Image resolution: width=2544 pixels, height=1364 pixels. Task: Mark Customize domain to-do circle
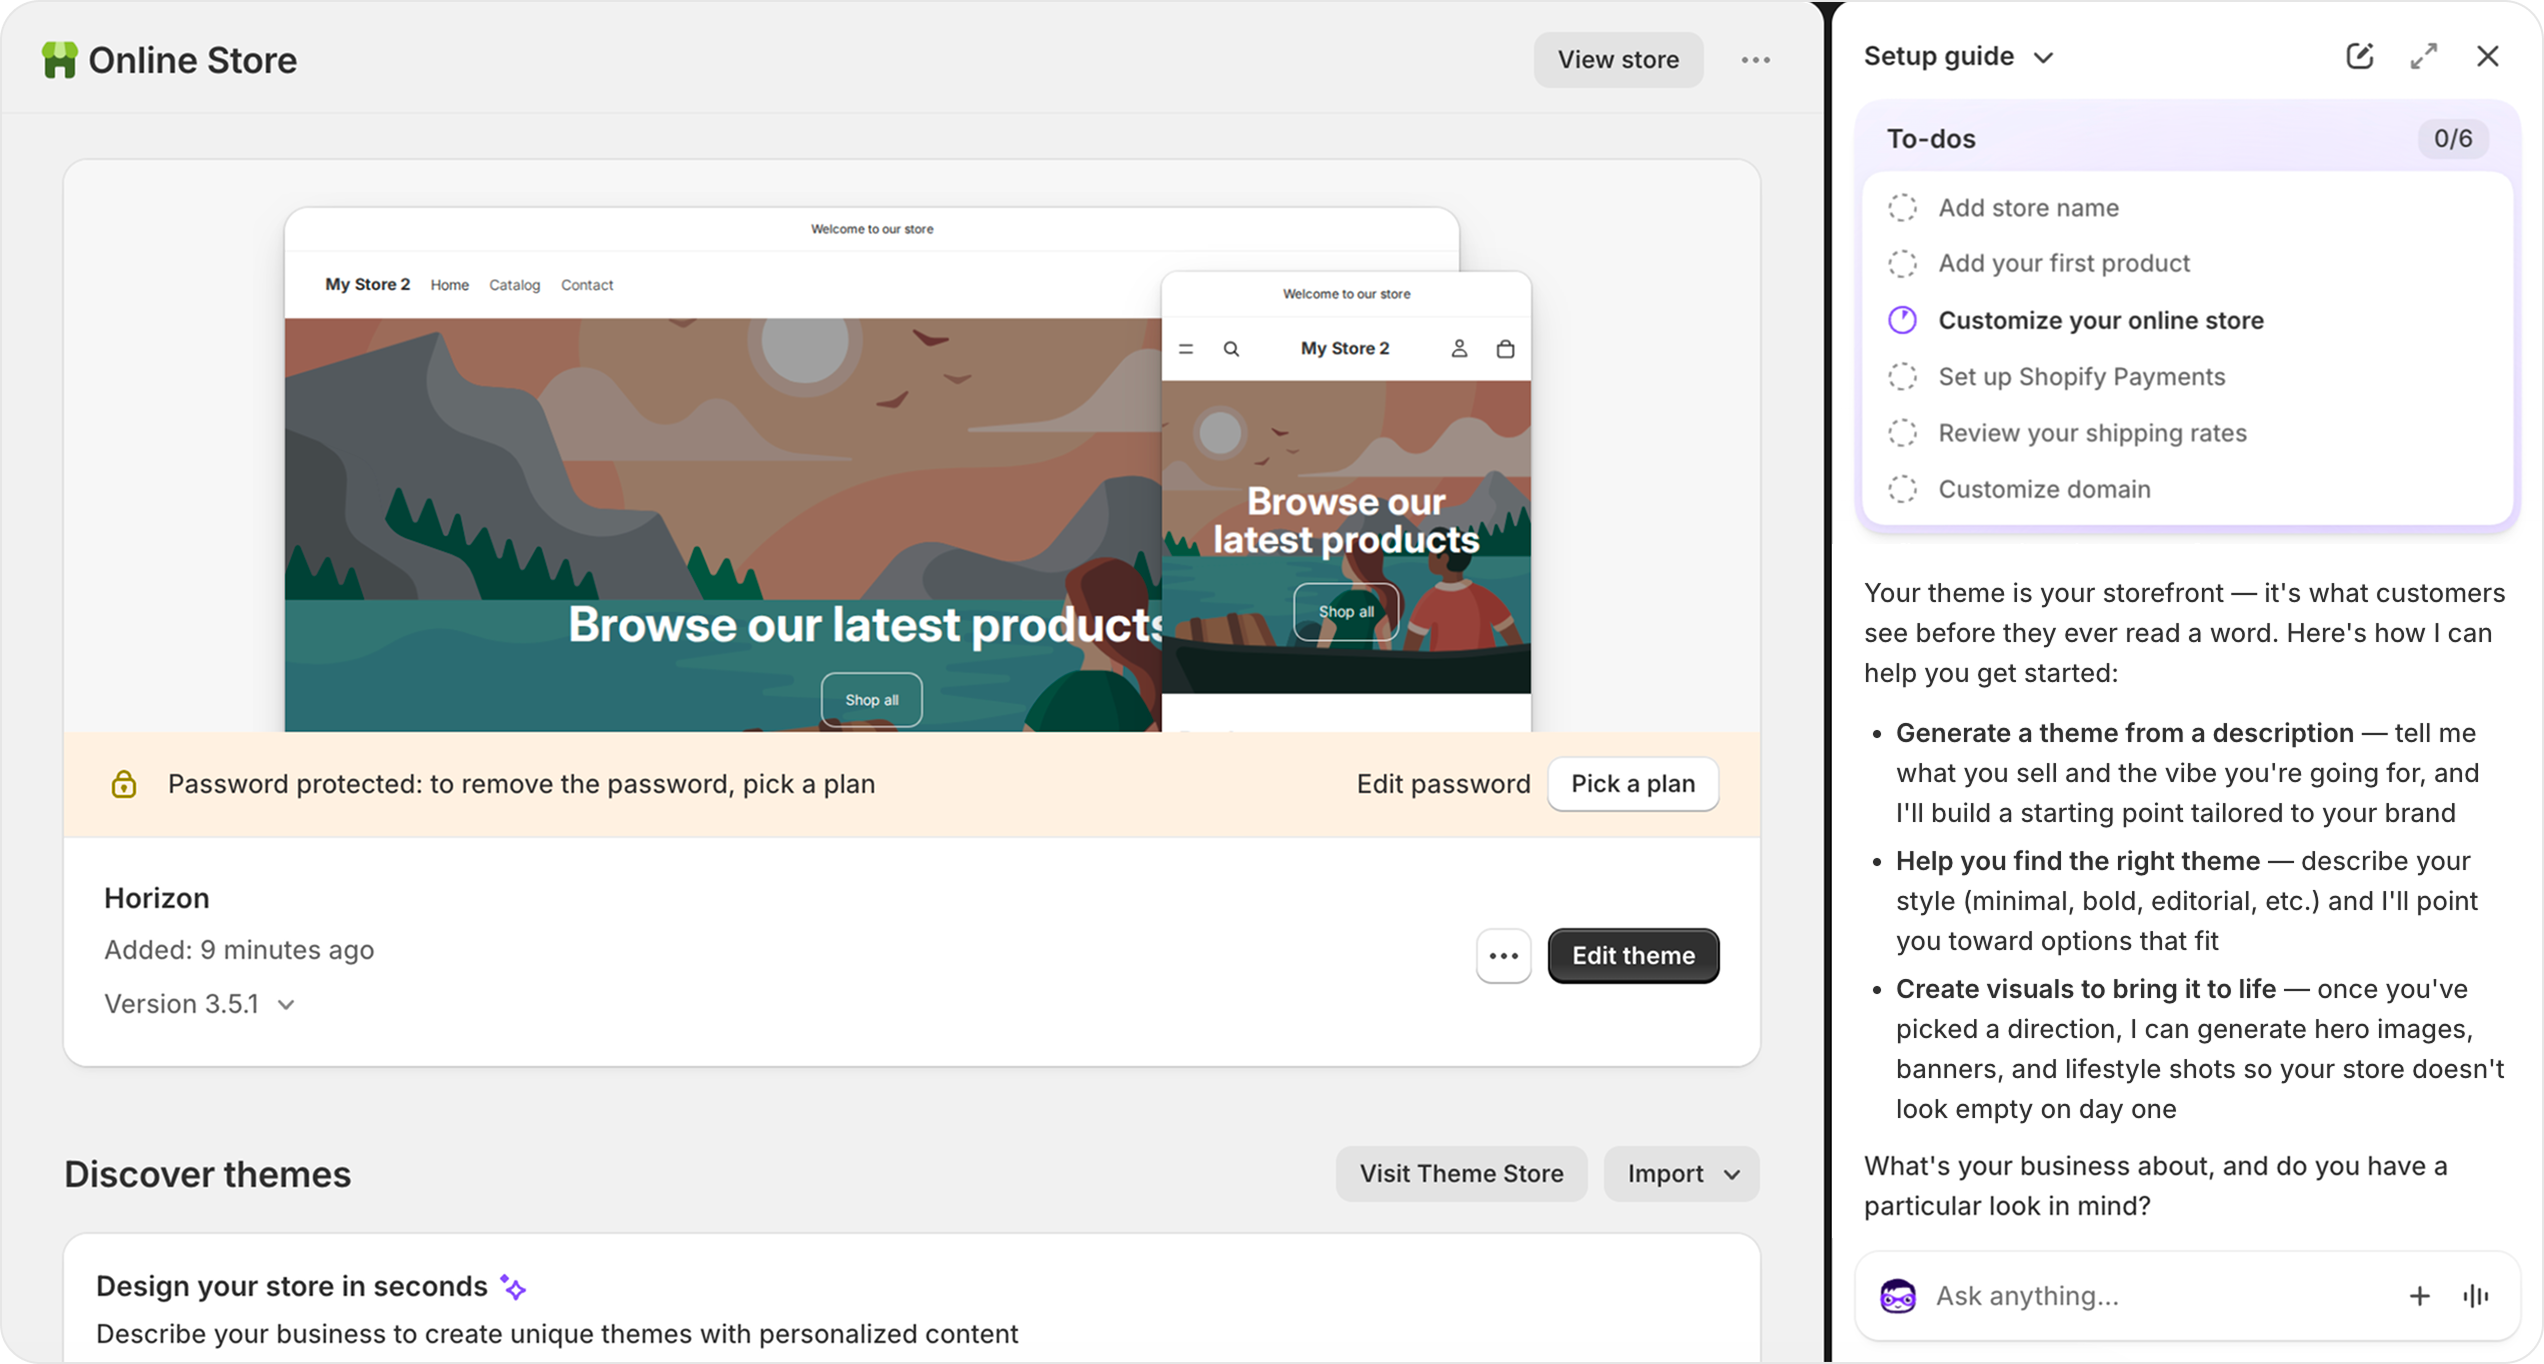click(1902, 489)
